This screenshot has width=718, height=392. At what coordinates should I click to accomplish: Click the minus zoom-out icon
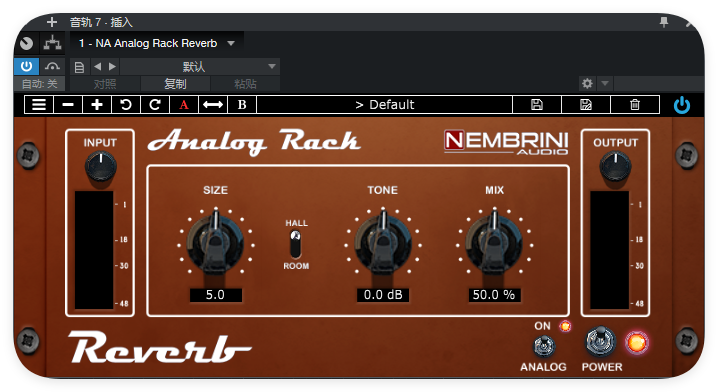coord(68,104)
